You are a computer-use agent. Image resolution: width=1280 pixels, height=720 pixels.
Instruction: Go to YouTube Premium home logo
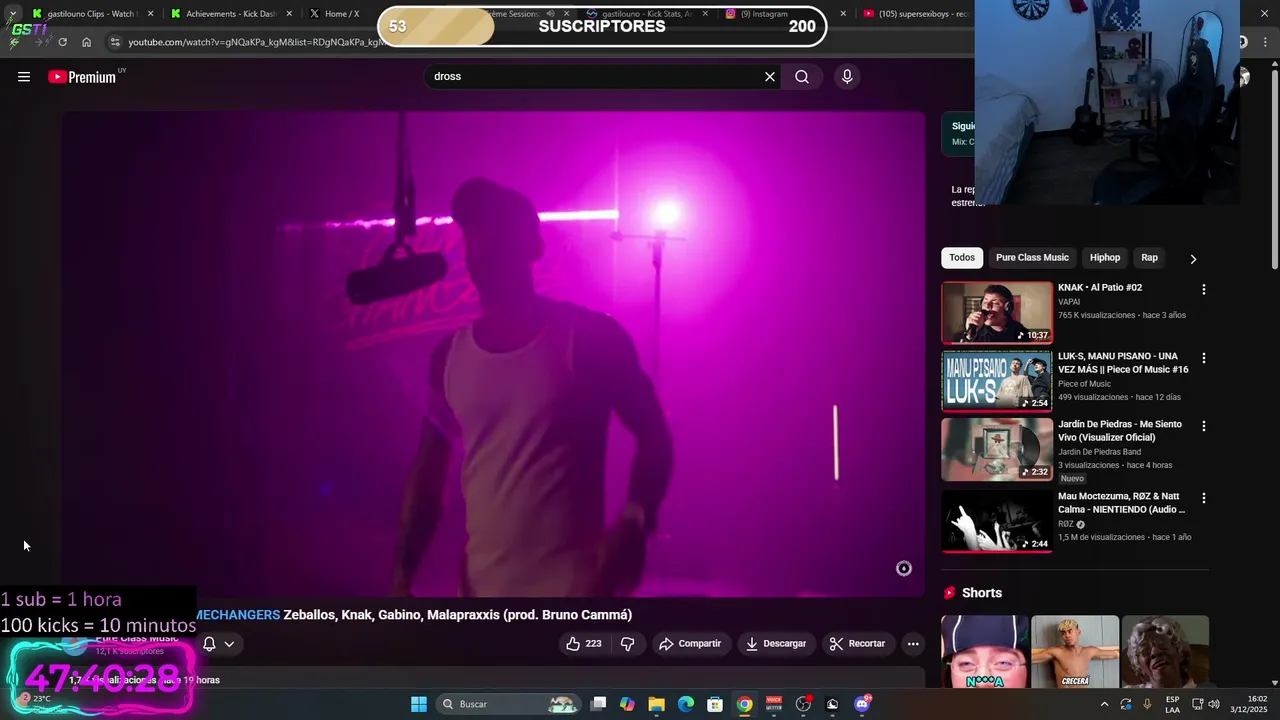coord(82,77)
